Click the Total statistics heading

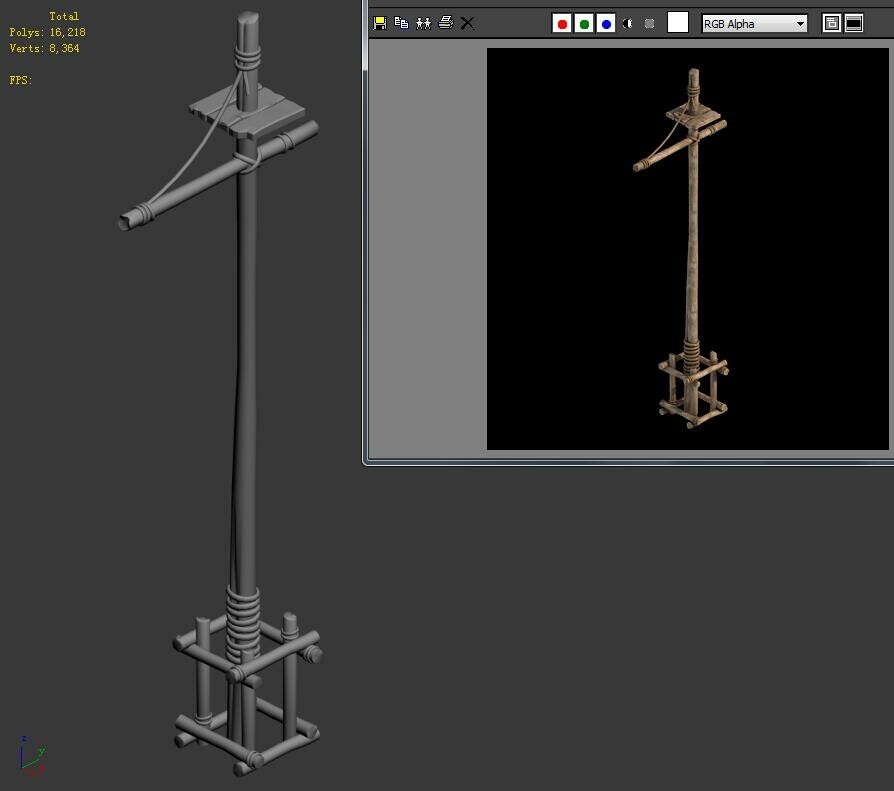(64, 16)
